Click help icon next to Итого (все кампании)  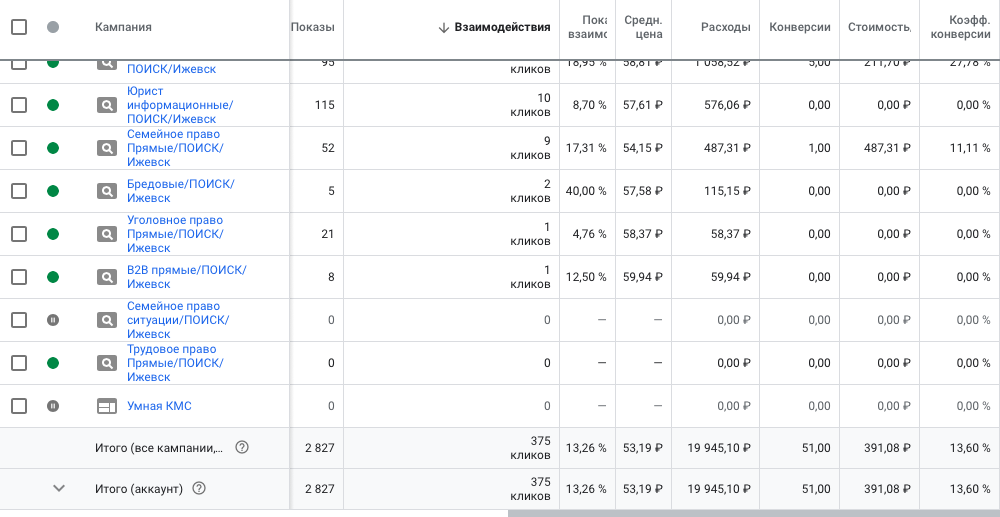(242, 447)
